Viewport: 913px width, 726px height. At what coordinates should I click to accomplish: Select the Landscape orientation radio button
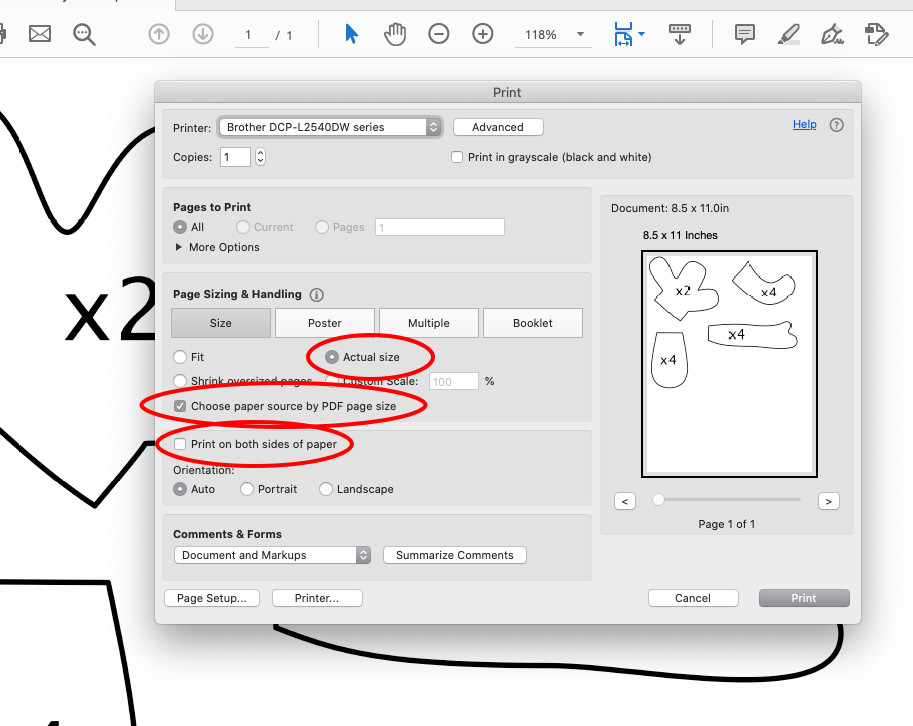(326, 489)
